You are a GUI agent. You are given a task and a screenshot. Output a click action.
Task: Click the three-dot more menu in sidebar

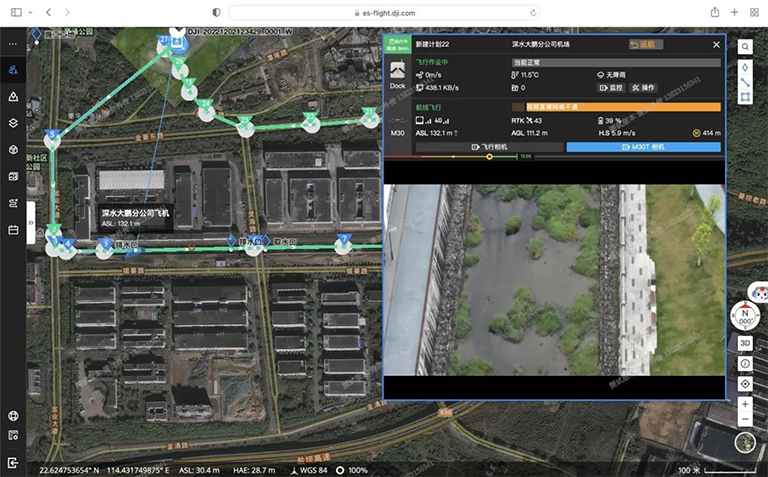coord(13,44)
